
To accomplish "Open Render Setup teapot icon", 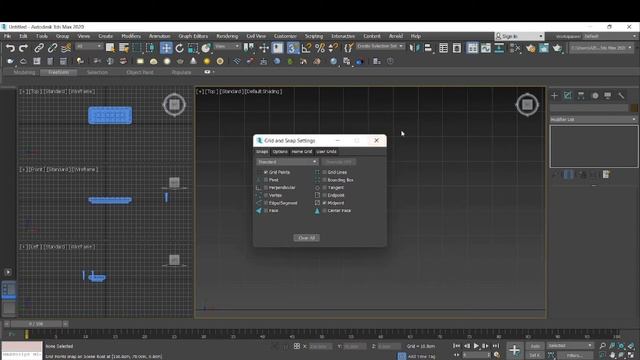I will [531, 48].
